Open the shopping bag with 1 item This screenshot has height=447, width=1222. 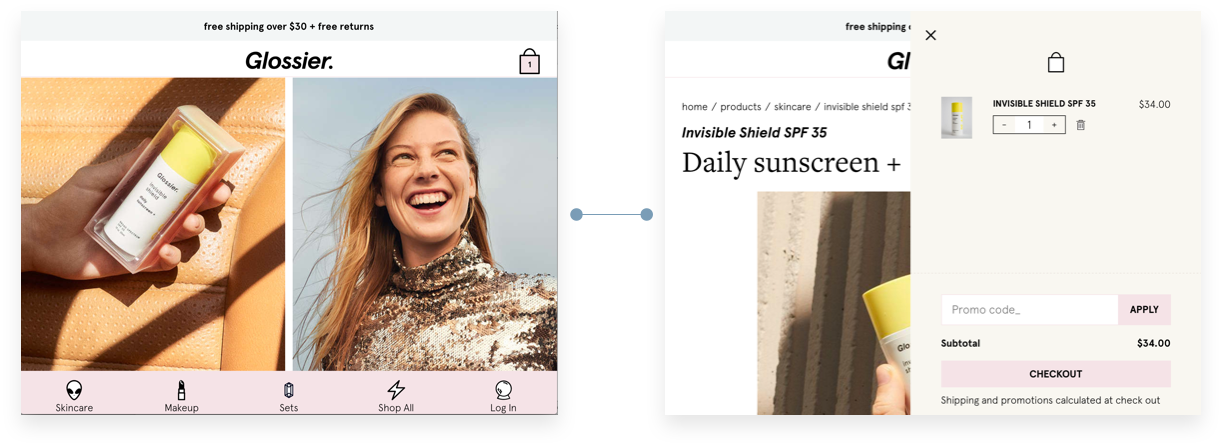pyautogui.click(x=529, y=61)
